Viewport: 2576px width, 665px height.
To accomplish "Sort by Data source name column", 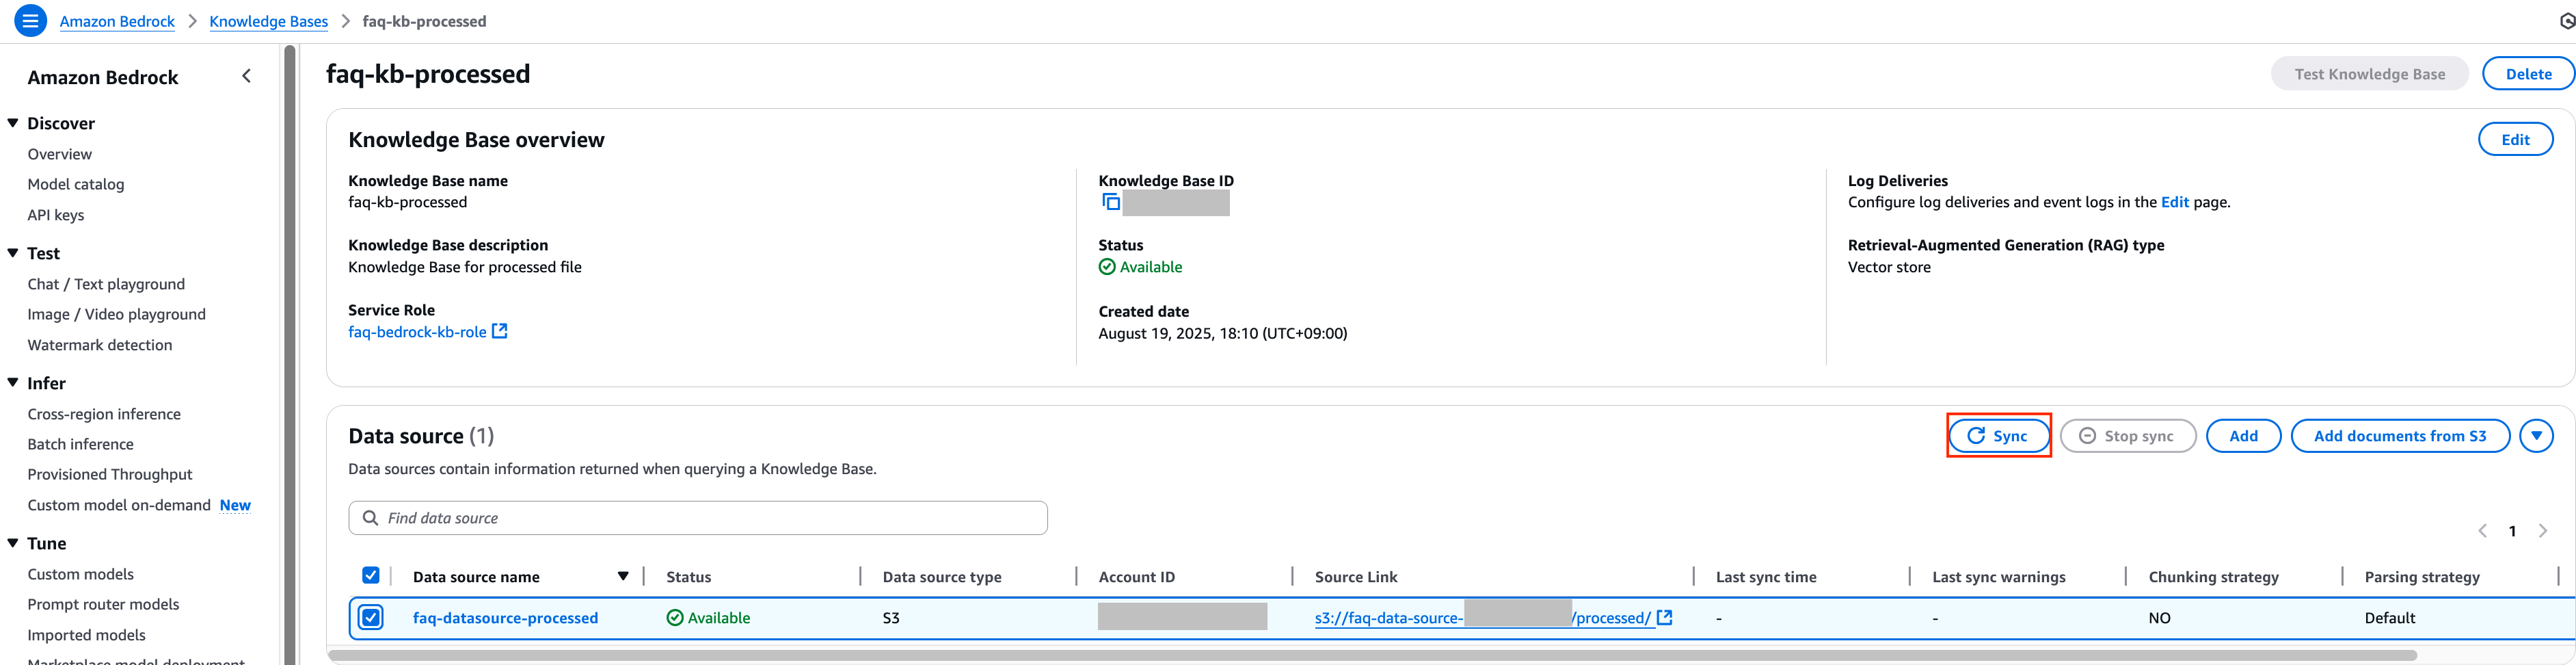I will tap(623, 576).
